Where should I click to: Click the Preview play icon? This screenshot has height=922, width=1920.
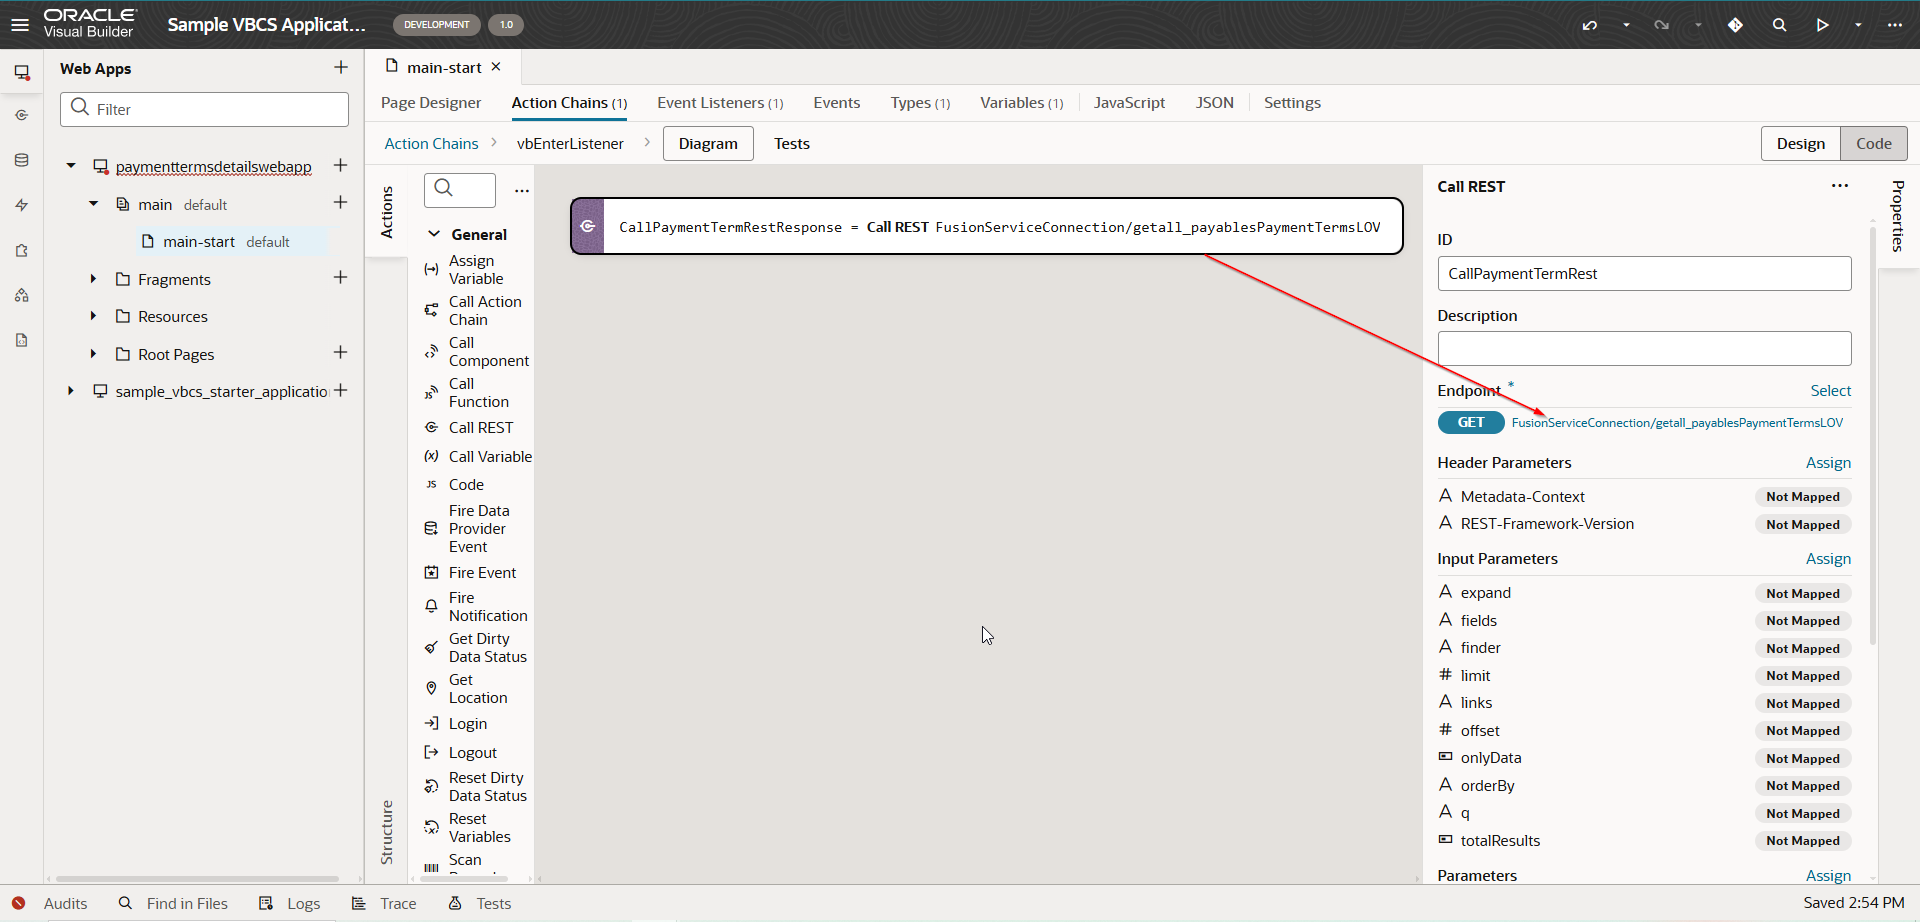1822,25
